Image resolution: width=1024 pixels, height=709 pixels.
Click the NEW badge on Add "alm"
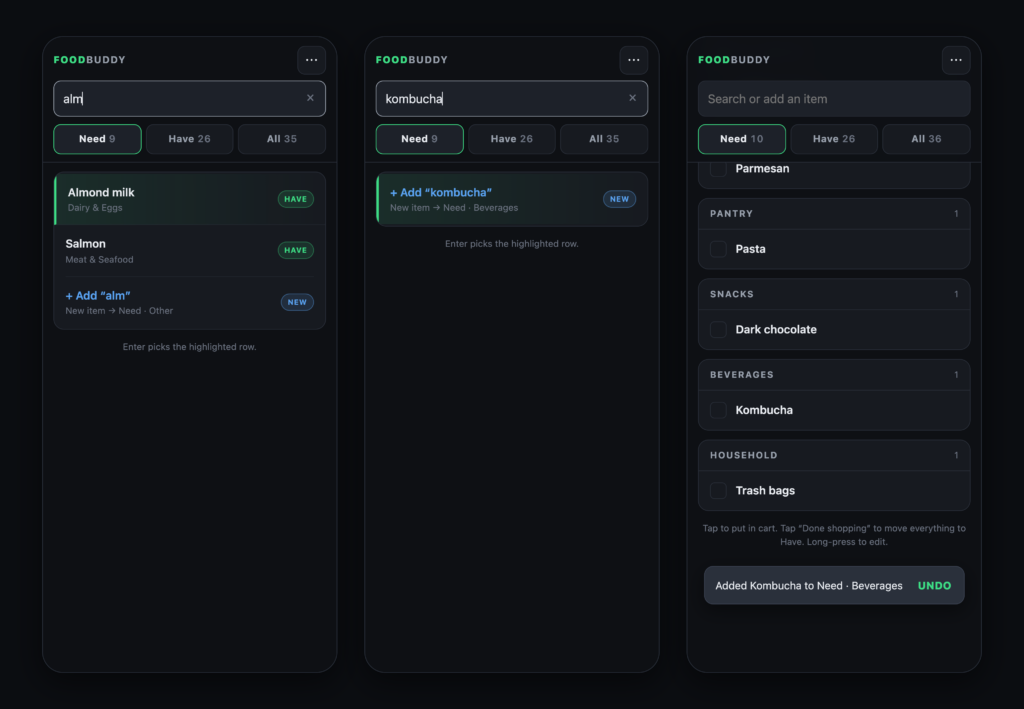coord(297,302)
